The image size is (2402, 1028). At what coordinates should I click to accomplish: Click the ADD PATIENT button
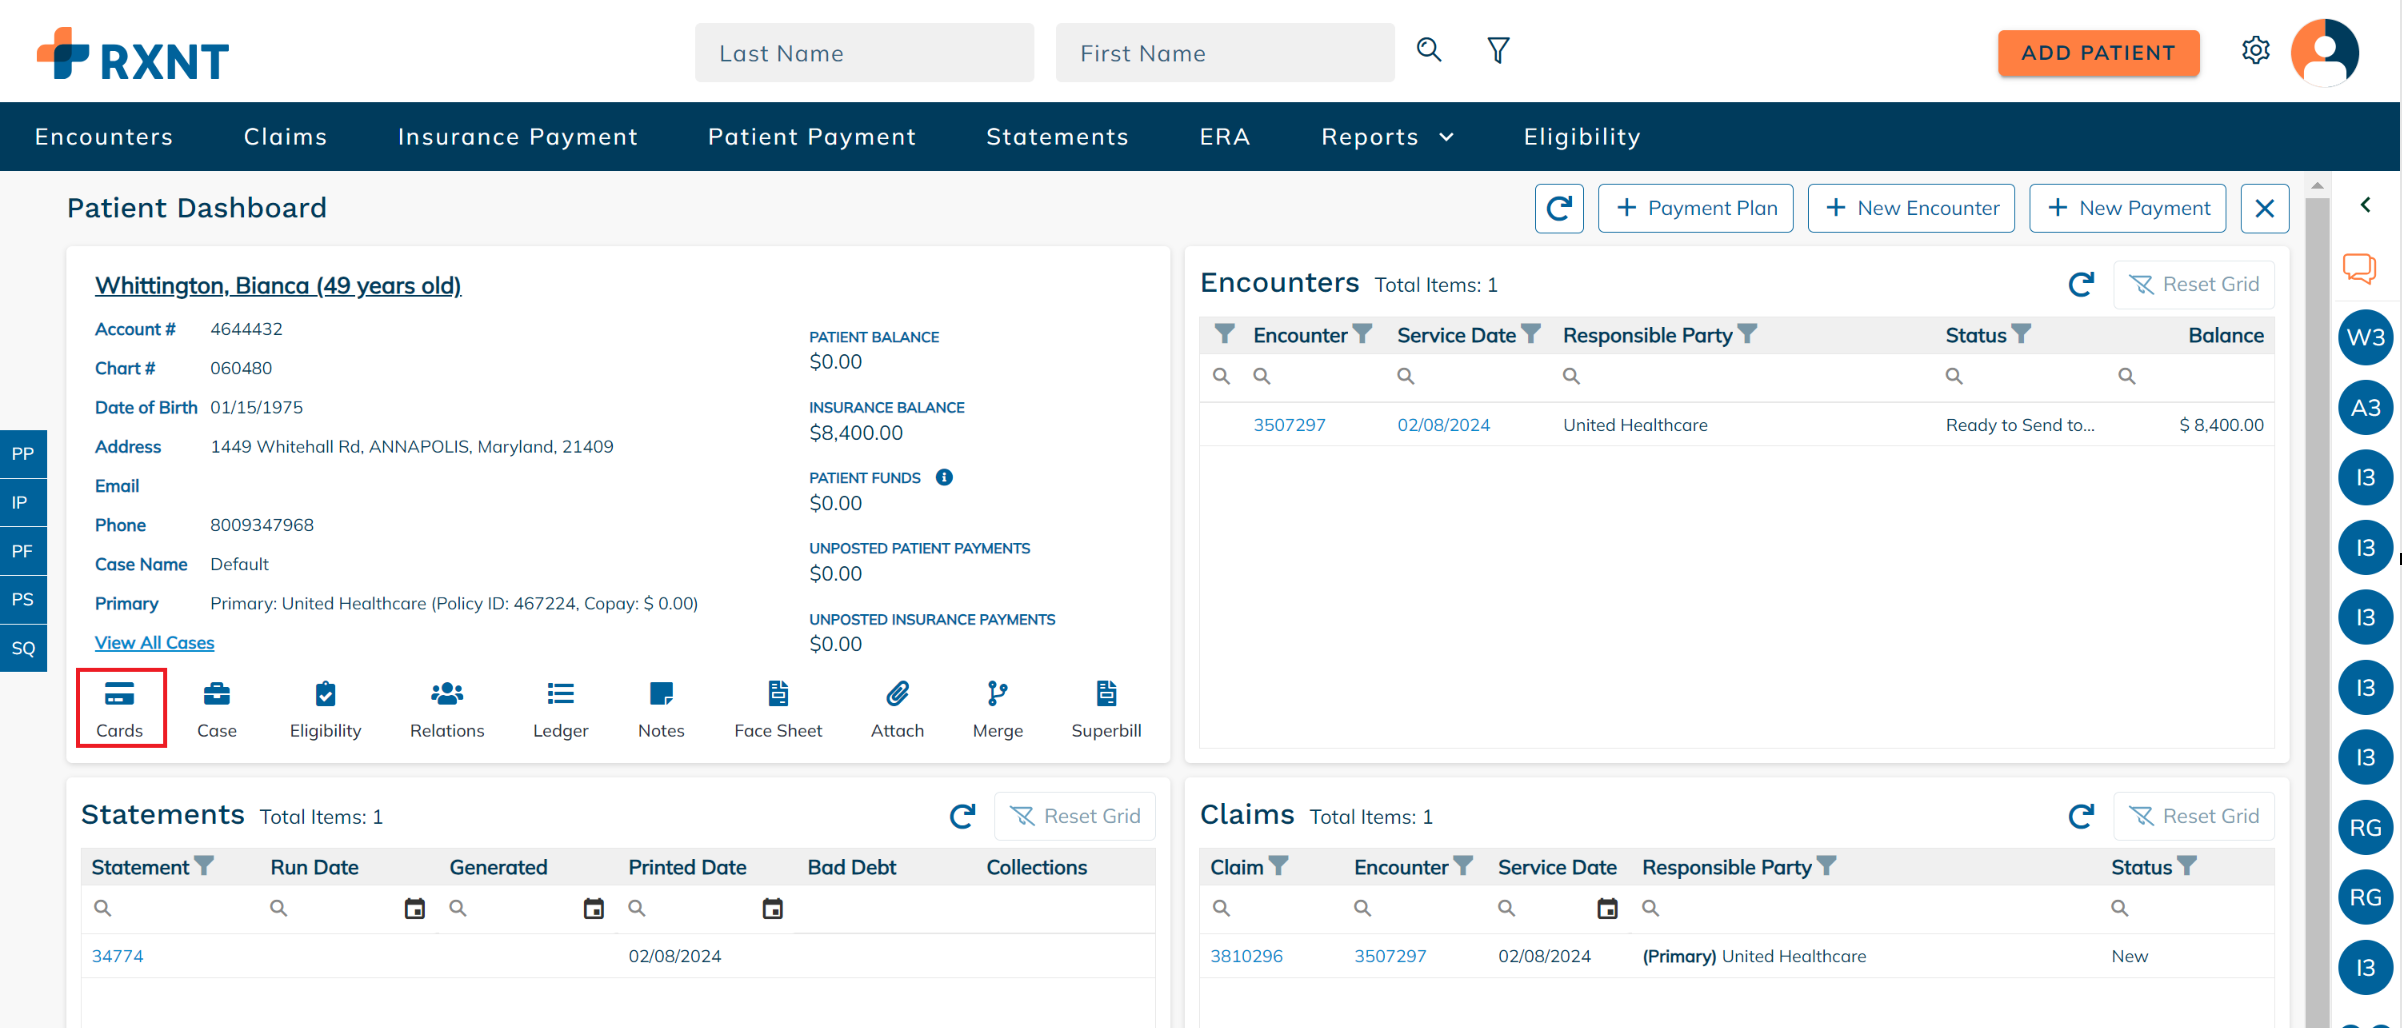click(2098, 53)
